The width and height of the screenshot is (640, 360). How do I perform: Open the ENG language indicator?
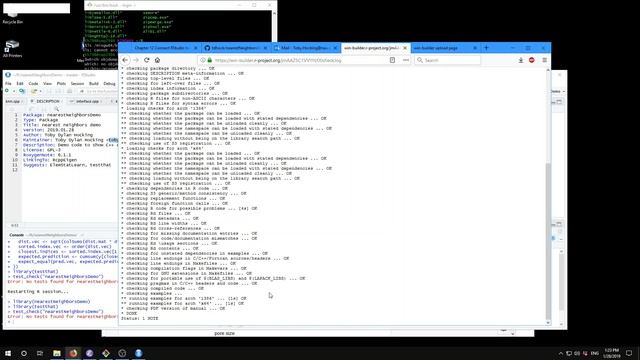(595, 353)
